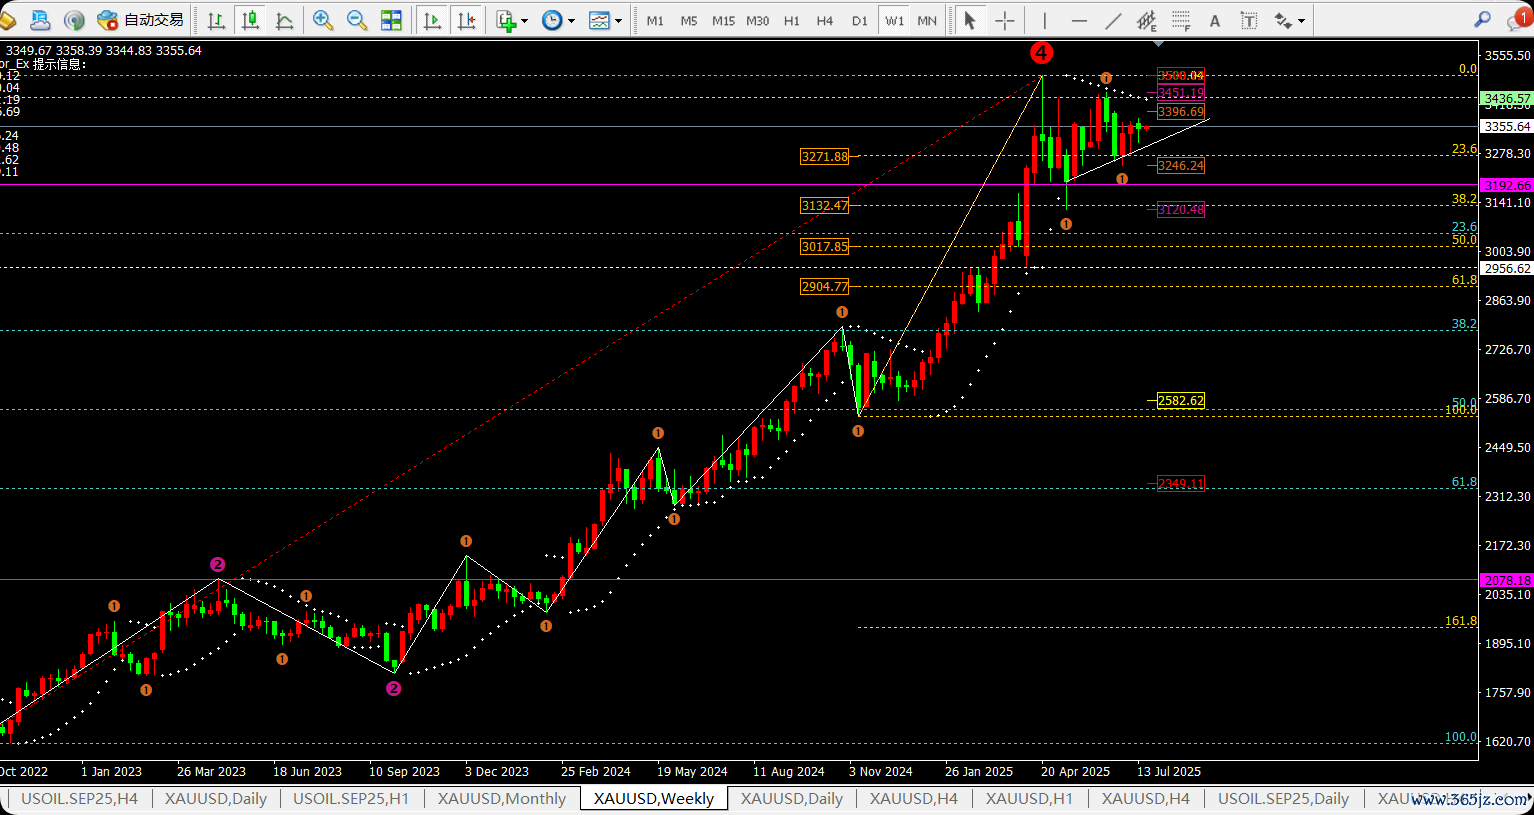Open the indicators list dropdown arrow
This screenshot has width=1534, height=815.
point(525,21)
